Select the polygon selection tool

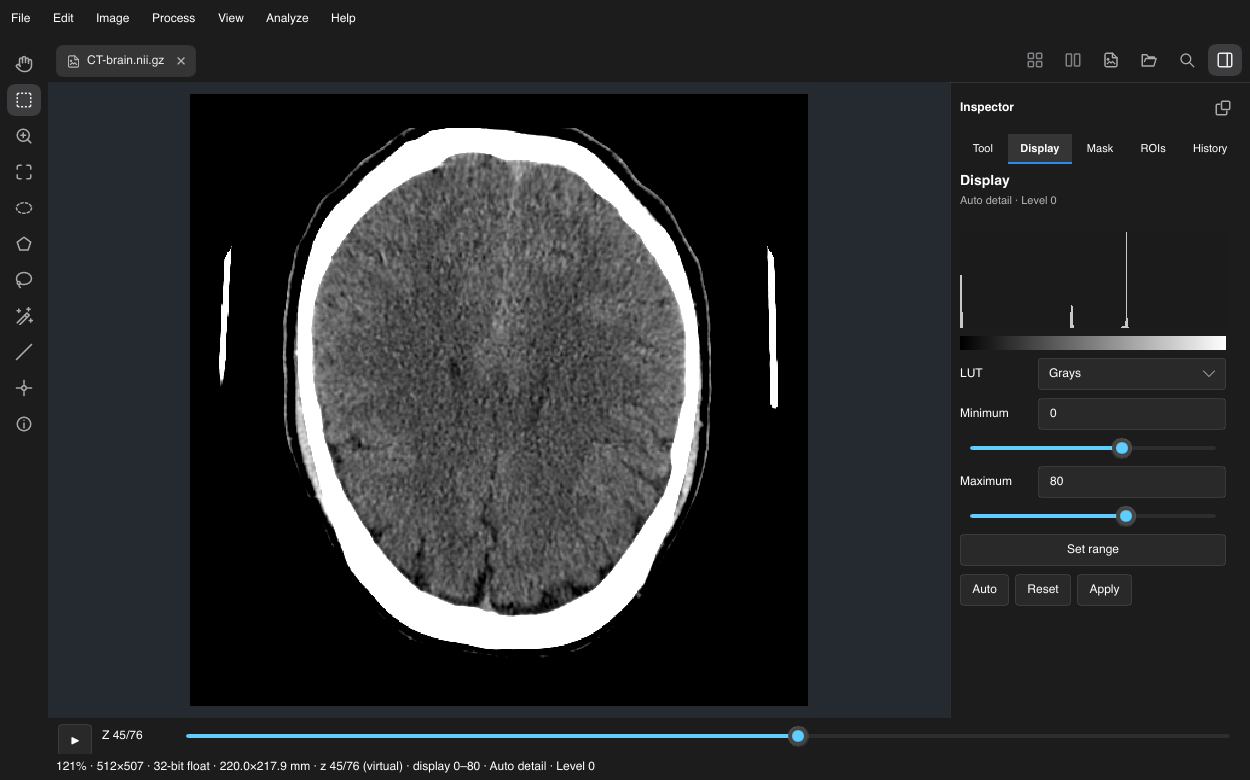[24, 244]
